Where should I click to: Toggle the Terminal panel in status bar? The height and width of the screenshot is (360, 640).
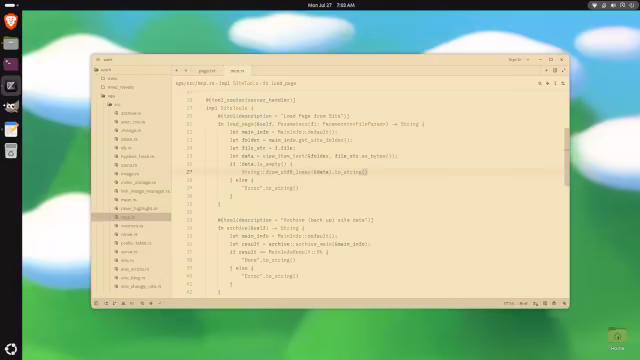pos(545,303)
